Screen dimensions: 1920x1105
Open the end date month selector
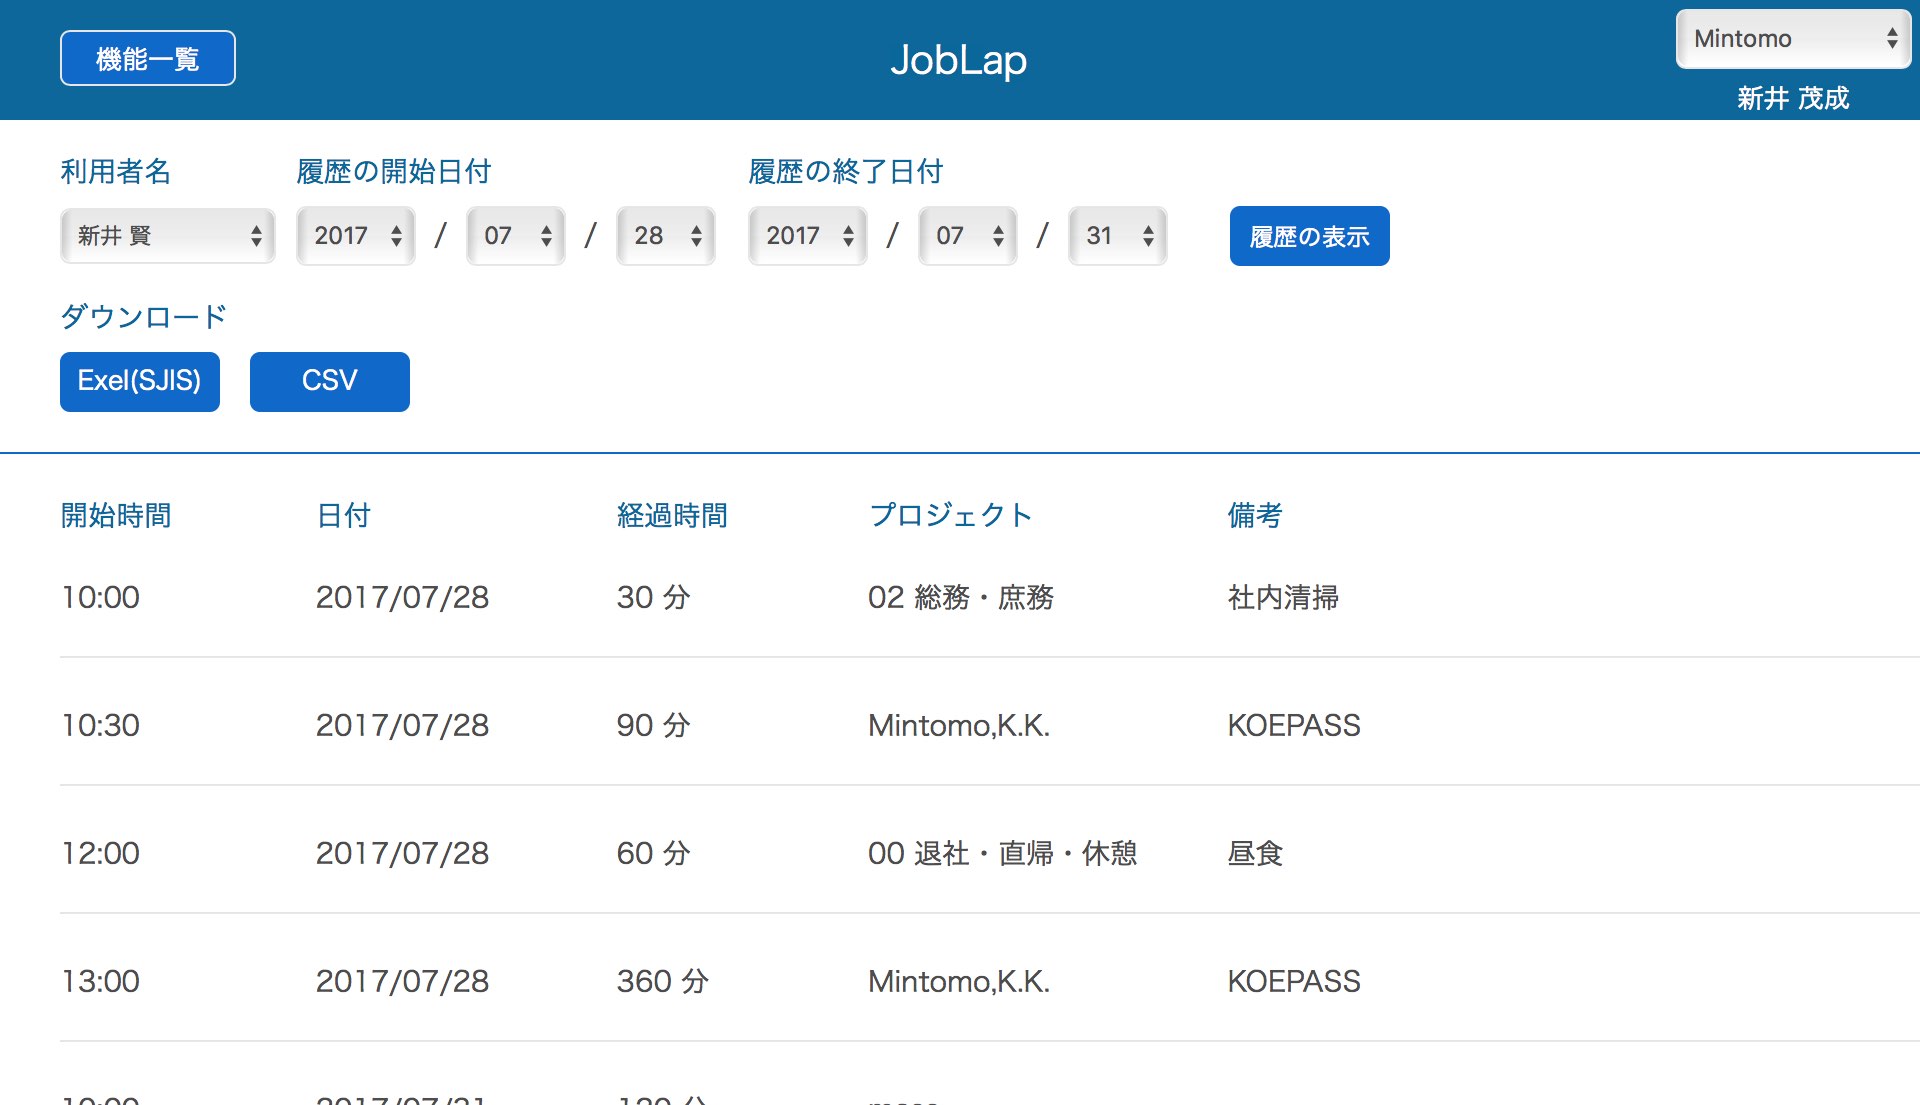pos(966,236)
